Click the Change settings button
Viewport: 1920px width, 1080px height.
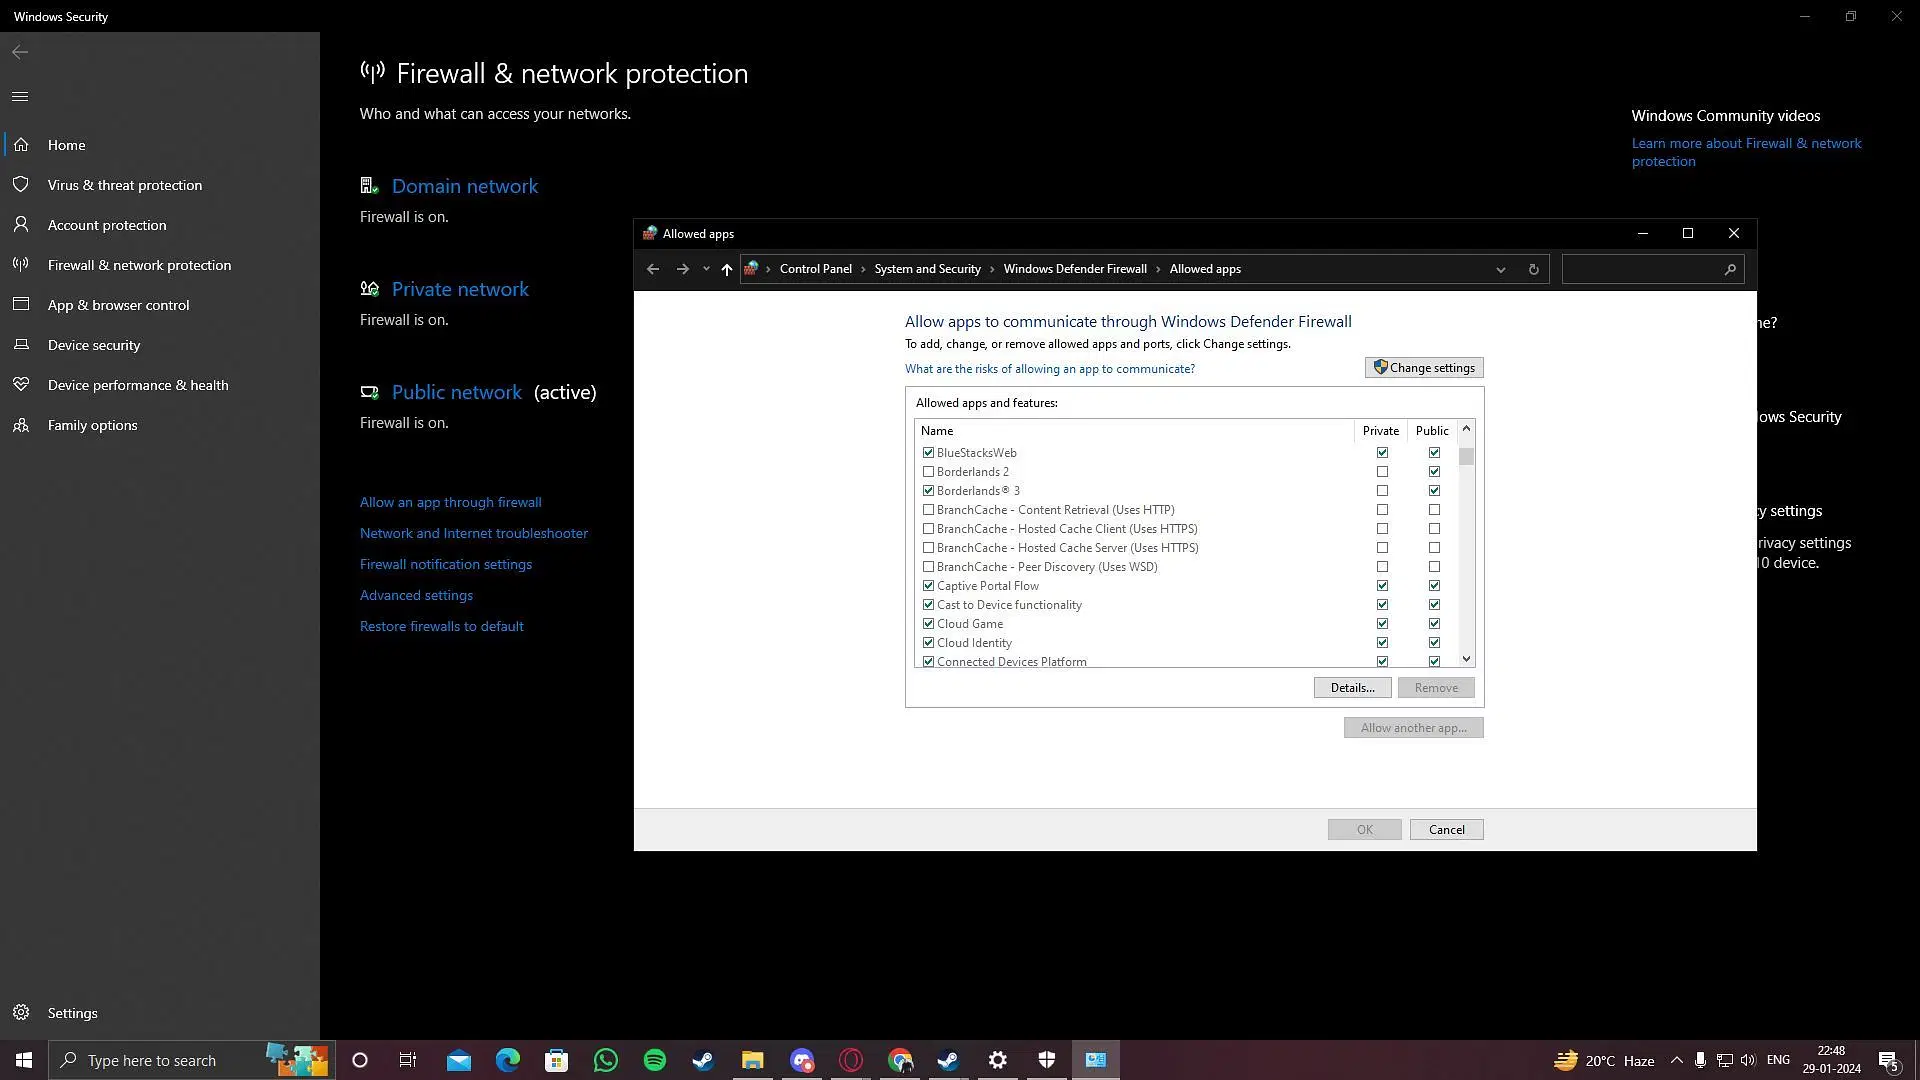[x=1424, y=368]
